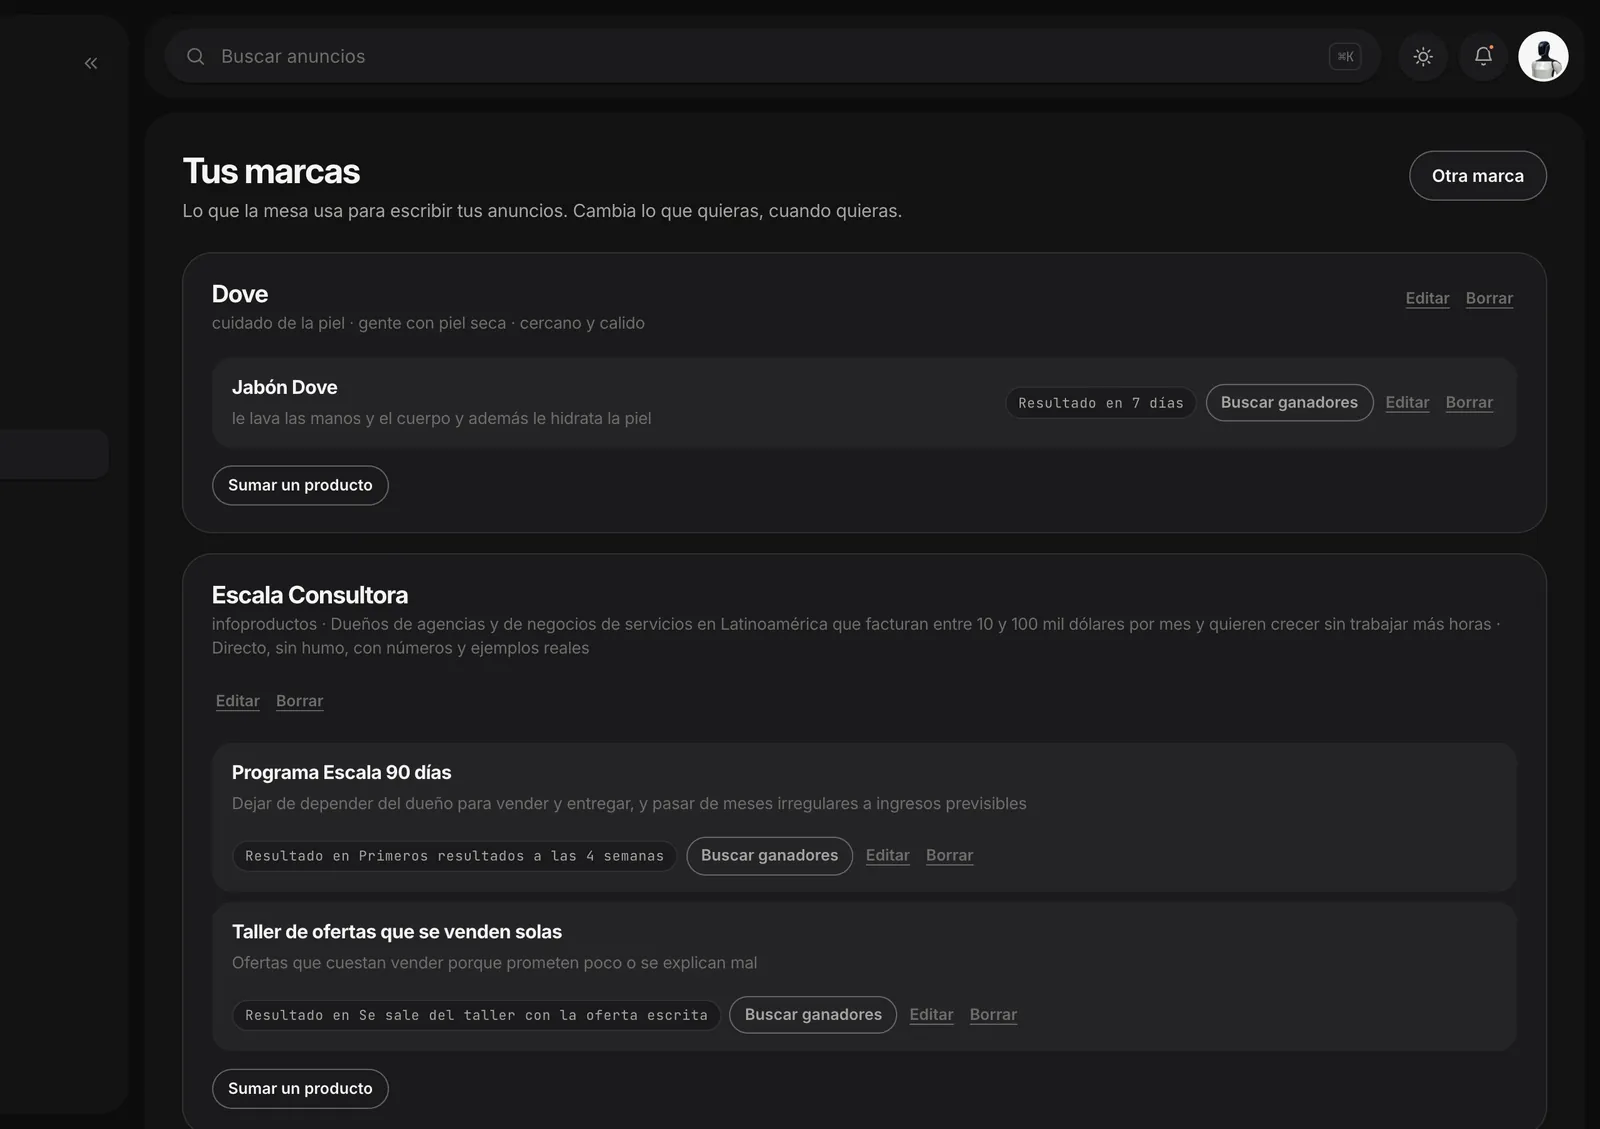Open notifications bell
Screen dimensions: 1600x1129
(x=1483, y=56)
